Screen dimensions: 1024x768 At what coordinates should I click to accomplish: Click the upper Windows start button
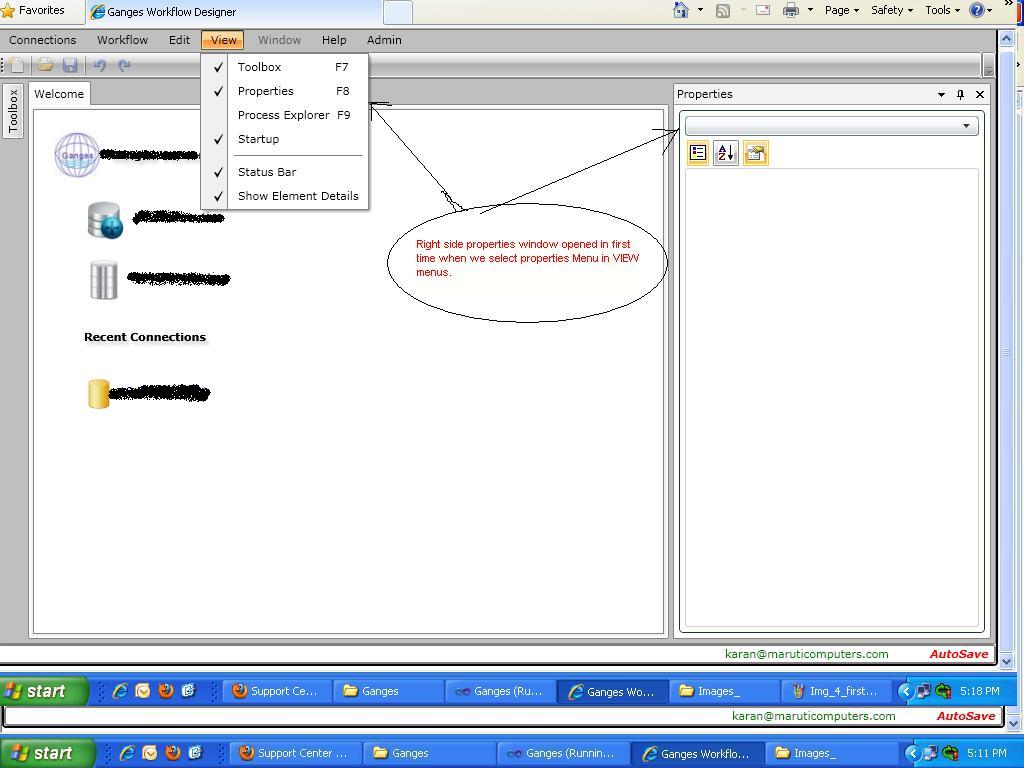coord(44,691)
